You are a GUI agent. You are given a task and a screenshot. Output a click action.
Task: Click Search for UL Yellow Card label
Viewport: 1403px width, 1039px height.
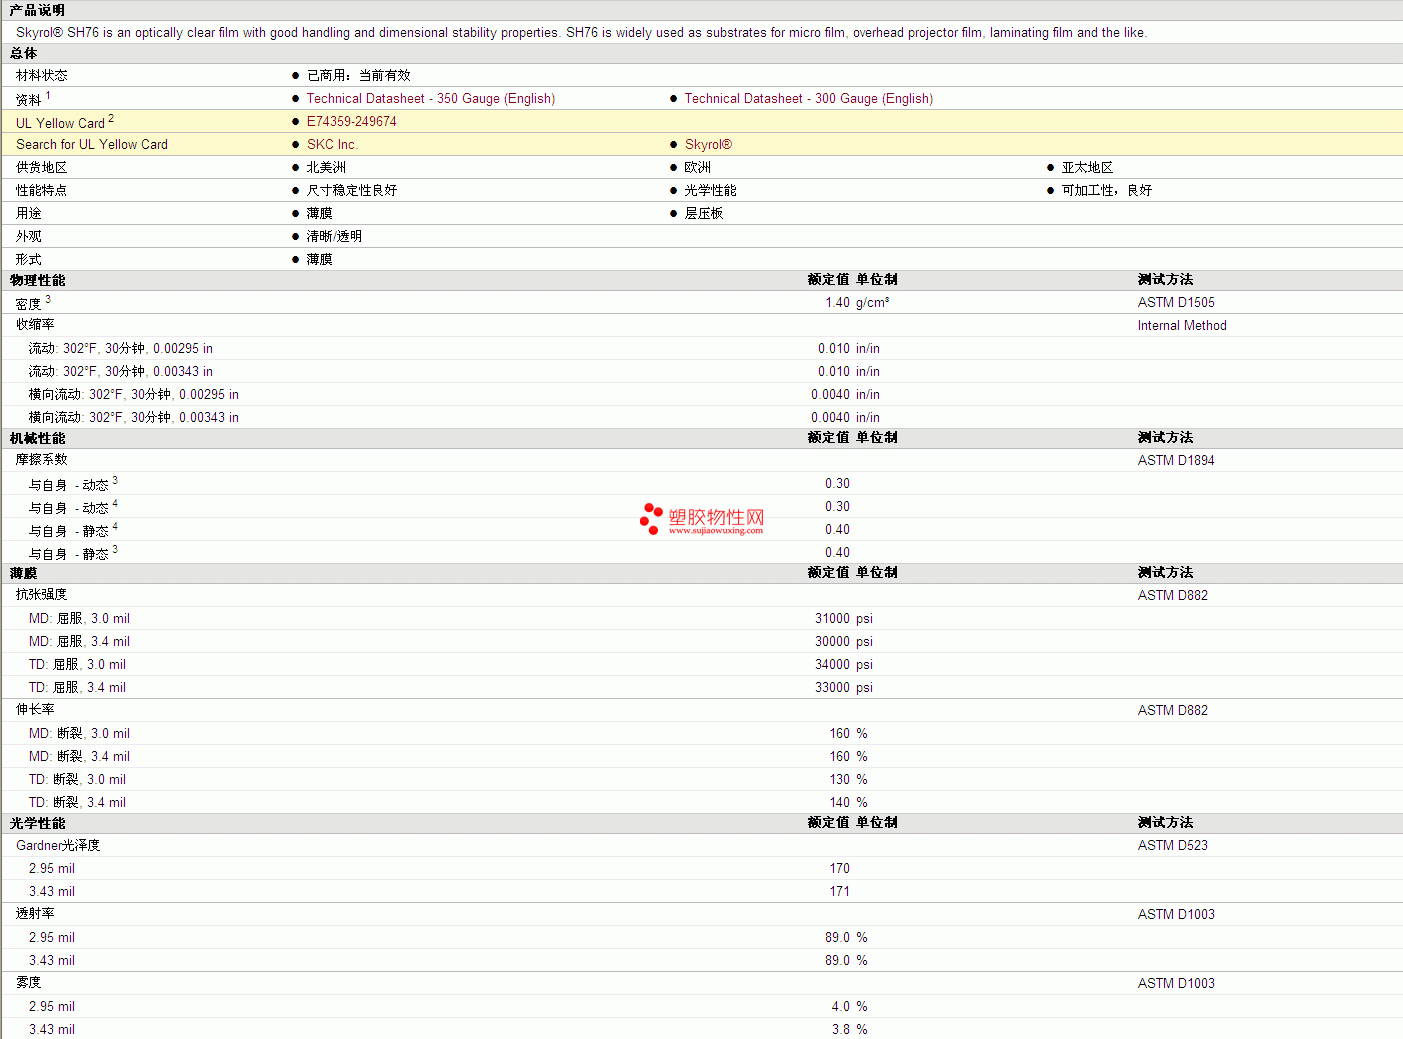(92, 144)
